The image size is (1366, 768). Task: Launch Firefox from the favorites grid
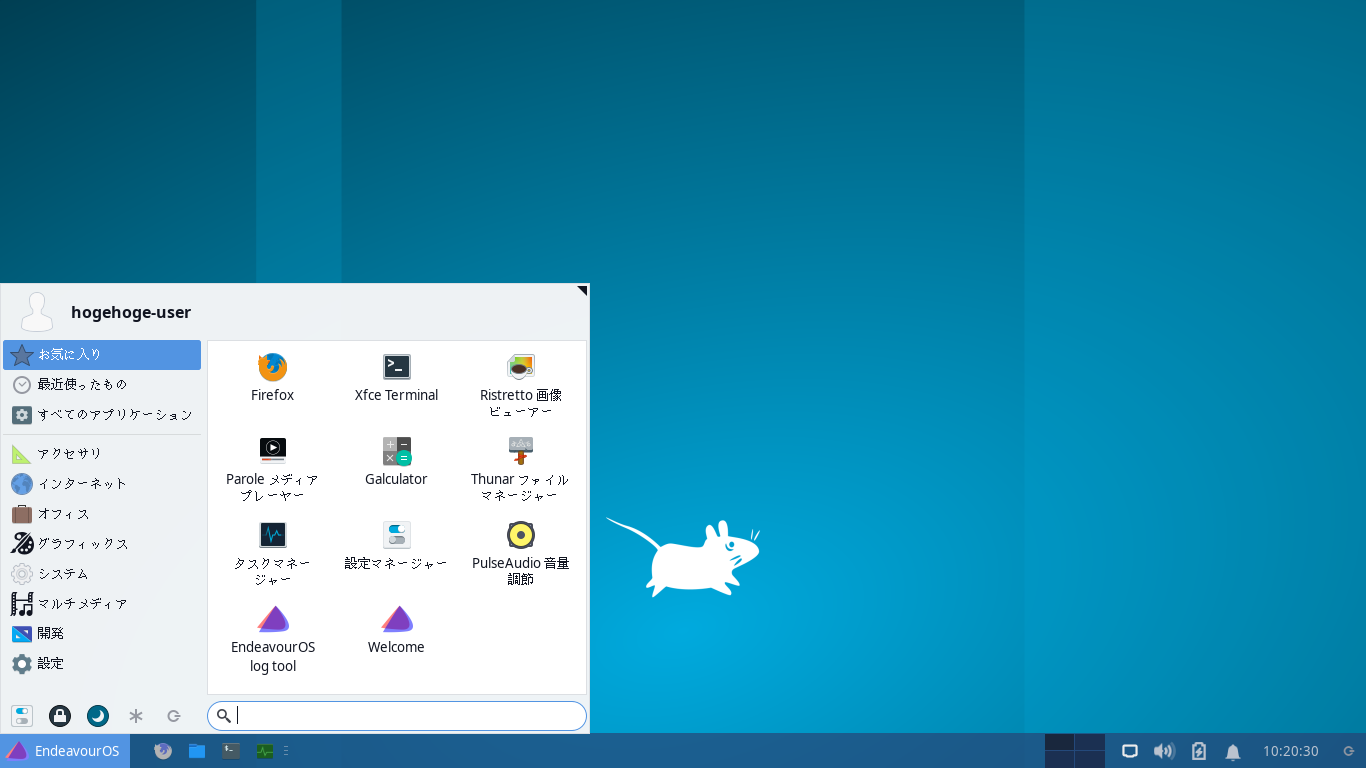coord(272,377)
